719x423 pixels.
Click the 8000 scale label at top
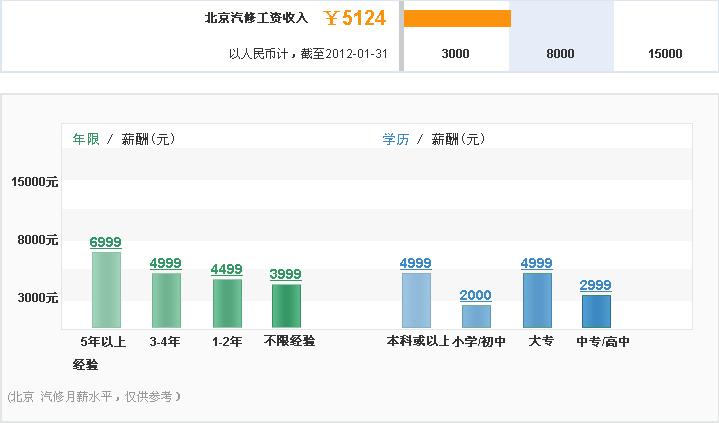click(x=560, y=54)
